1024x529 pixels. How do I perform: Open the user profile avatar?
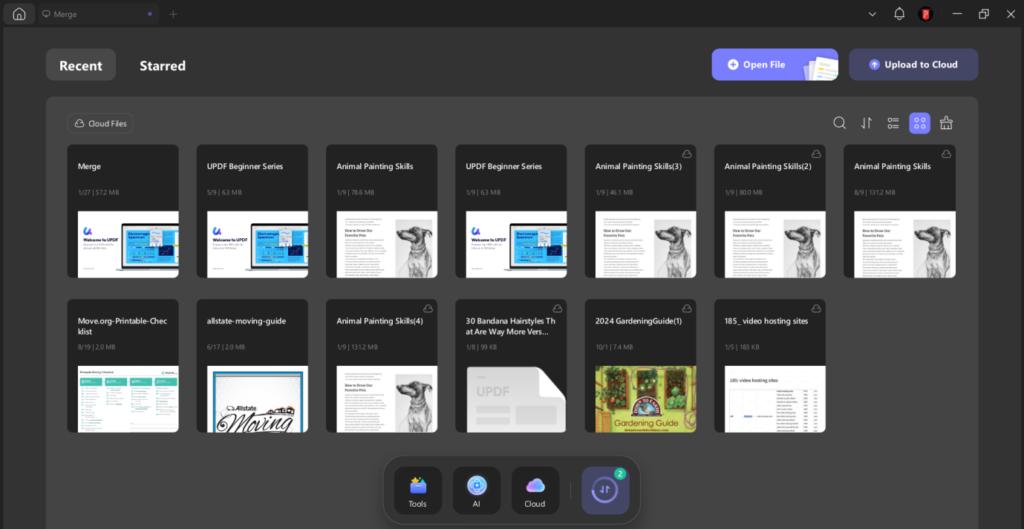pos(925,14)
